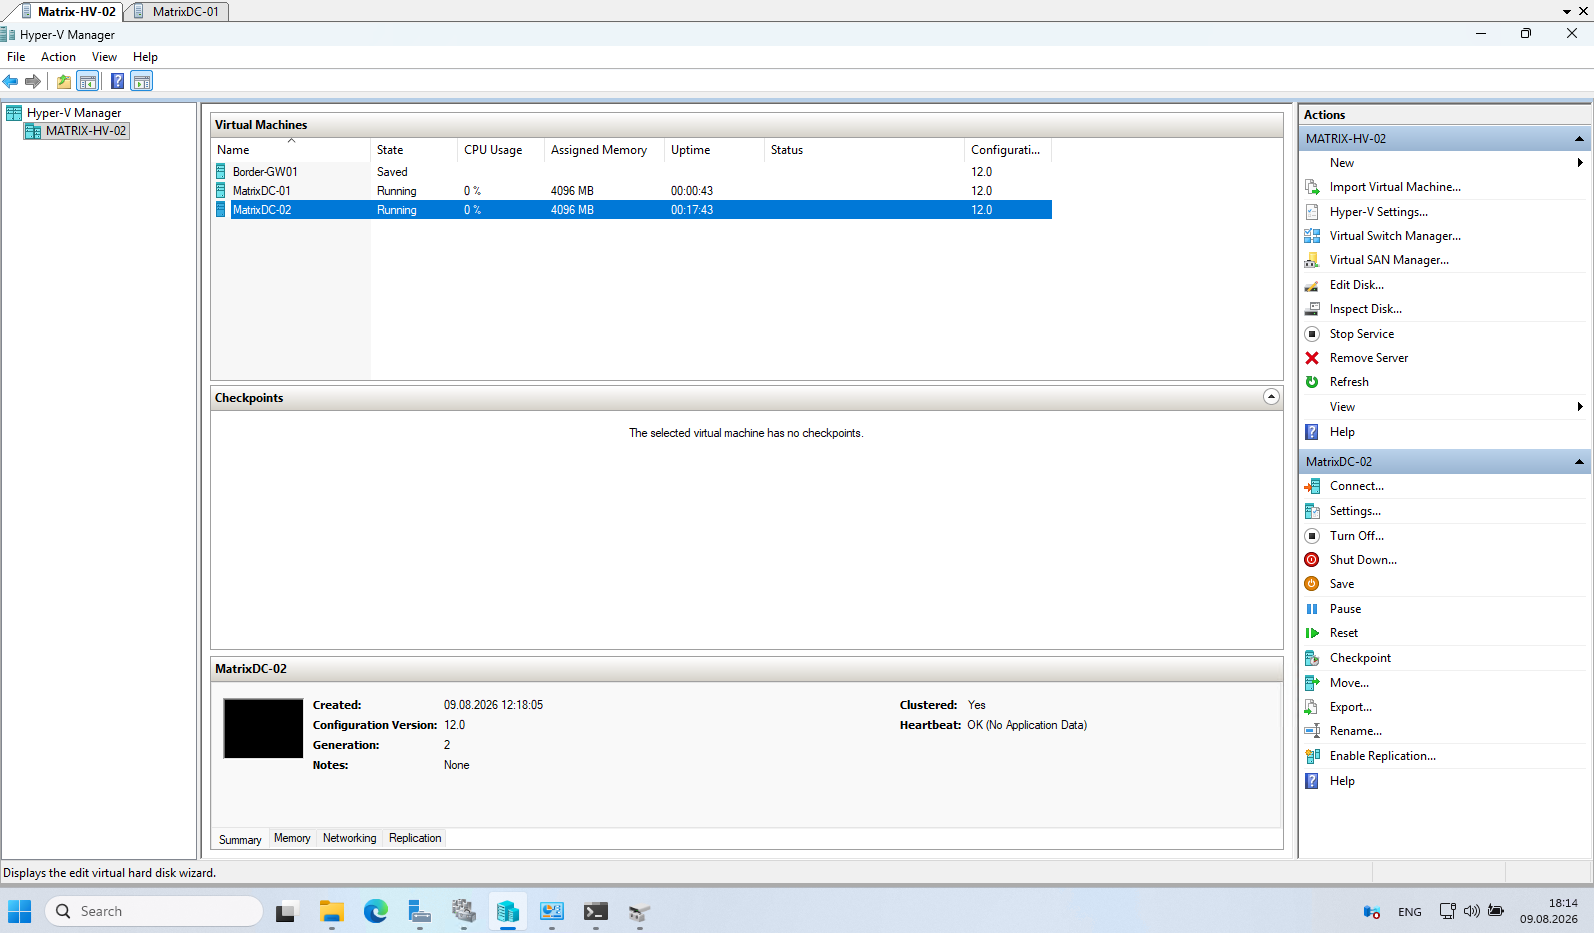Open Hyper-V Settings via its icon
1594x933 pixels.
point(1312,212)
